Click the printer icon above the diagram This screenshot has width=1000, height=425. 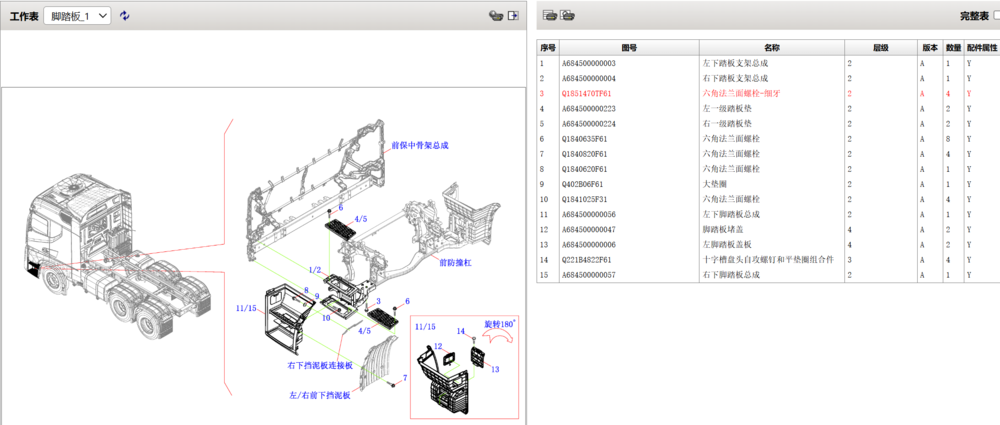coord(496,16)
